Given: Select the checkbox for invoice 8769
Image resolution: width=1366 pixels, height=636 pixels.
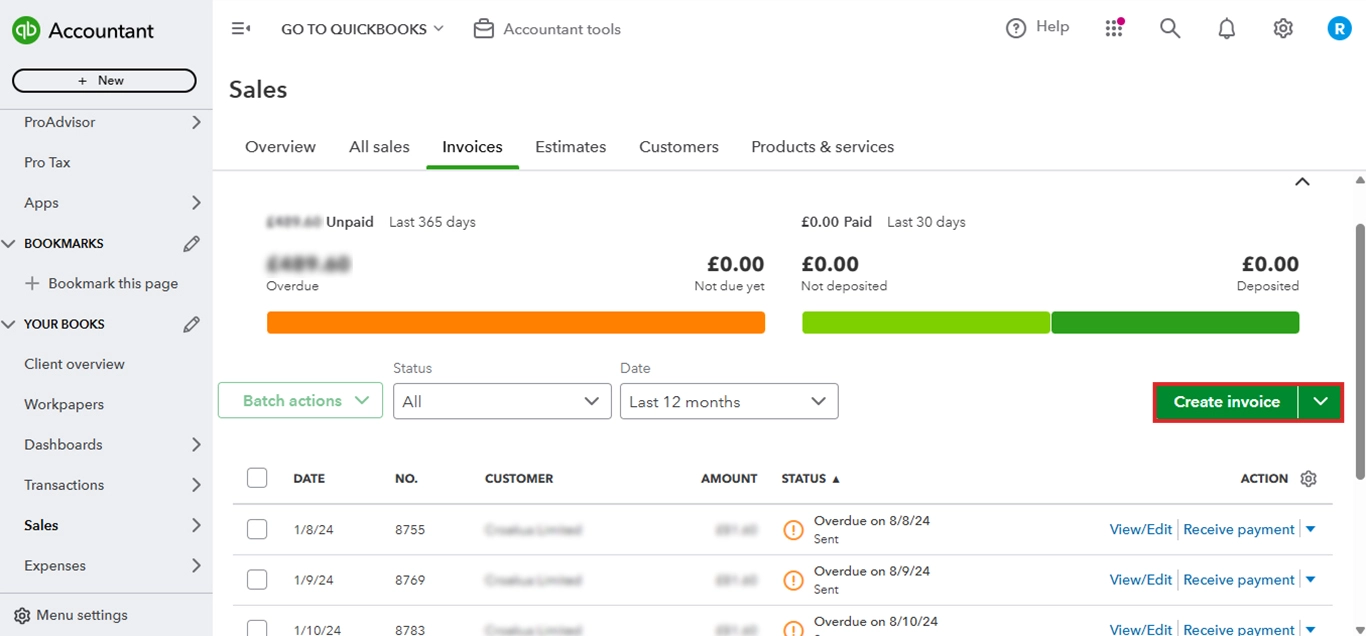Looking at the screenshot, I should click(x=257, y=579).
